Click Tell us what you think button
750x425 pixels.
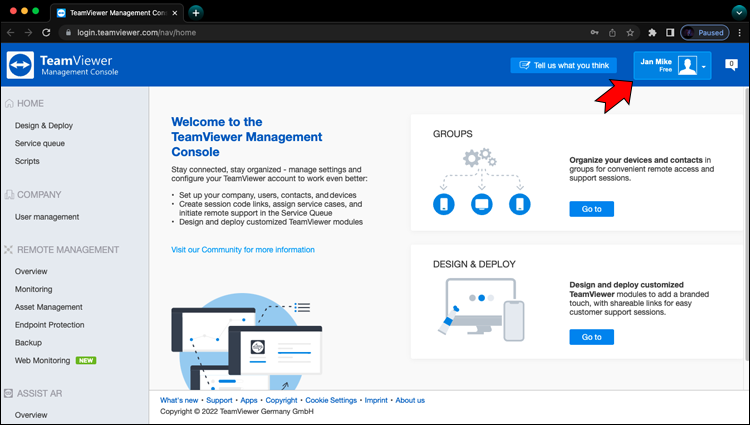[x=563, y=65]
